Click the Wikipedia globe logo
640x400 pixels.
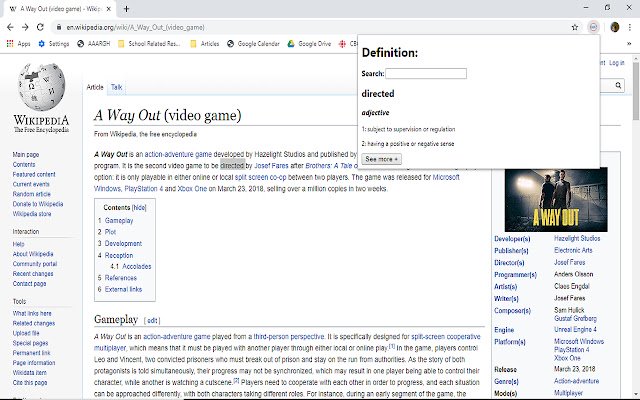41,87
